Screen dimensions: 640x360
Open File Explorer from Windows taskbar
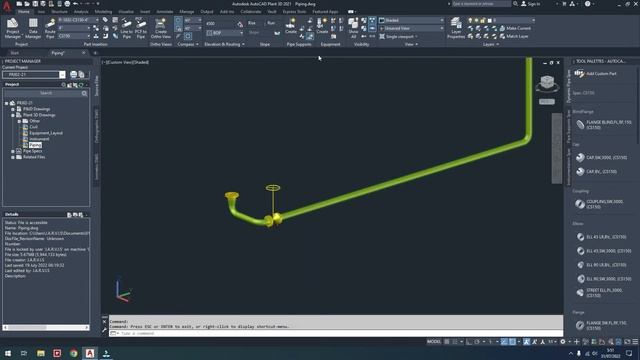click(x=40, y=353)
